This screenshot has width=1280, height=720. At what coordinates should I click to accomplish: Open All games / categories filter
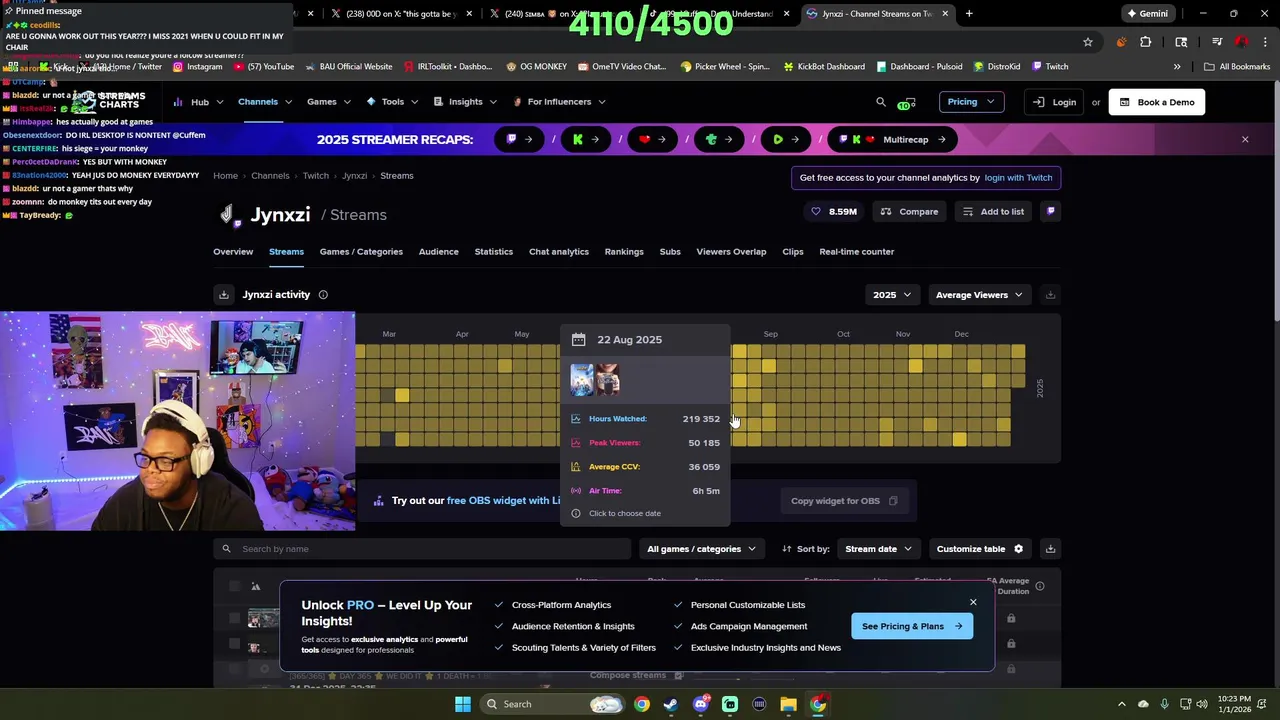701,549
